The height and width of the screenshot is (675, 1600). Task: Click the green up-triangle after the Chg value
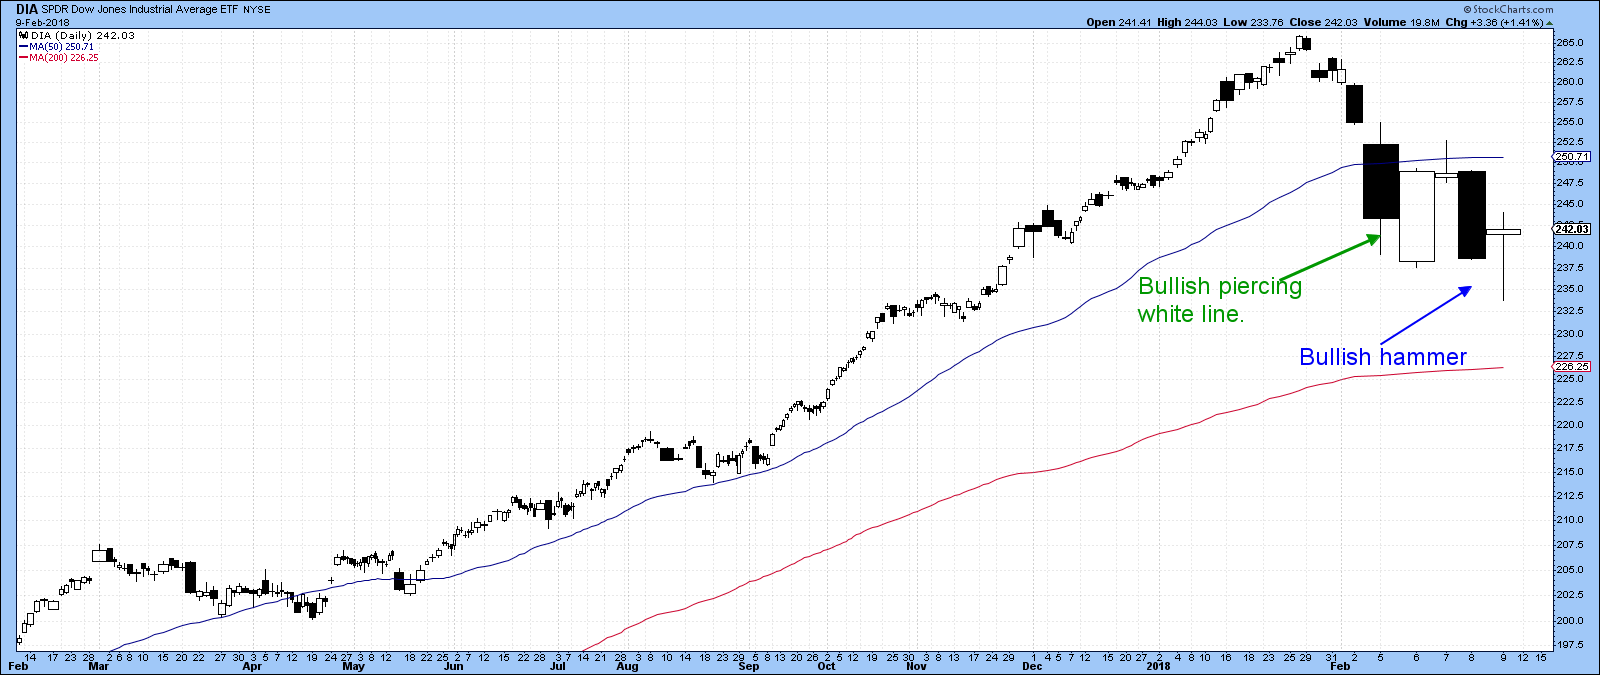[1550, 22]
